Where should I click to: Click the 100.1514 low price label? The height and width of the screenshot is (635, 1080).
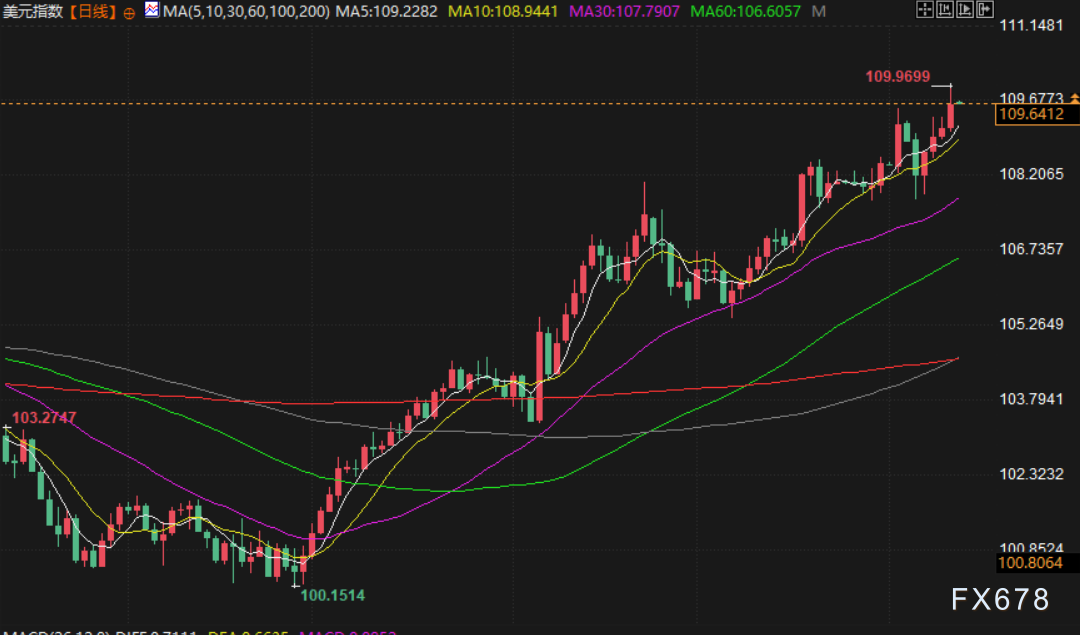tap(333, 596)
